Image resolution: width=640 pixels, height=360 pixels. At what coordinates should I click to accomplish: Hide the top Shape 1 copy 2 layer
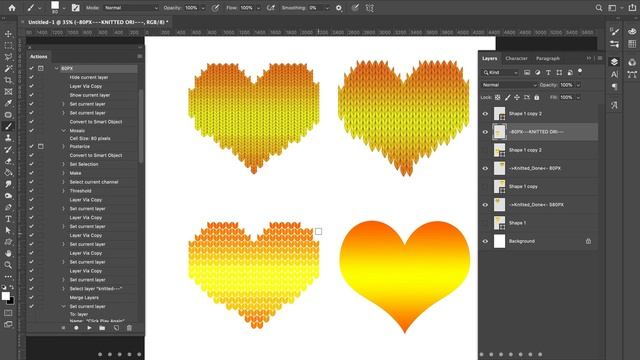pyautogui.click(x=485, y=114)
